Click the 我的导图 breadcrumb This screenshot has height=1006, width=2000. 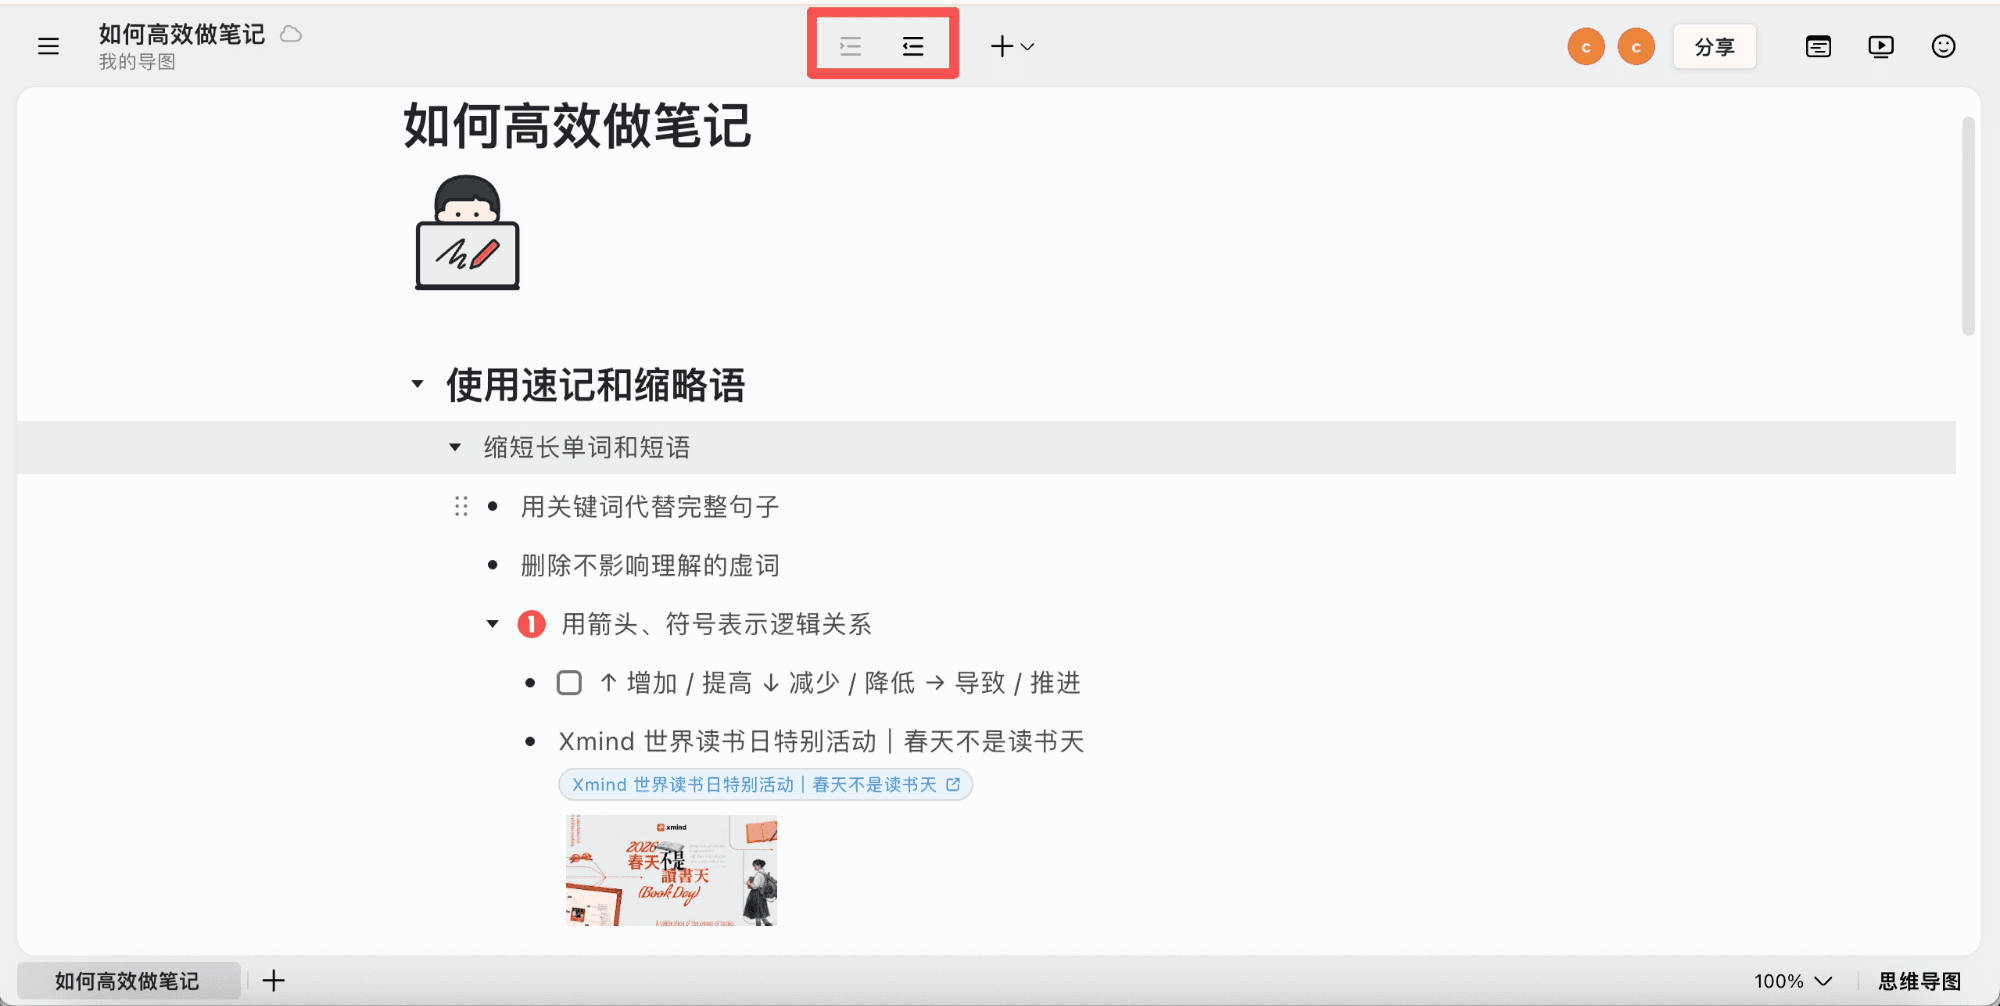tap(137, 62)
